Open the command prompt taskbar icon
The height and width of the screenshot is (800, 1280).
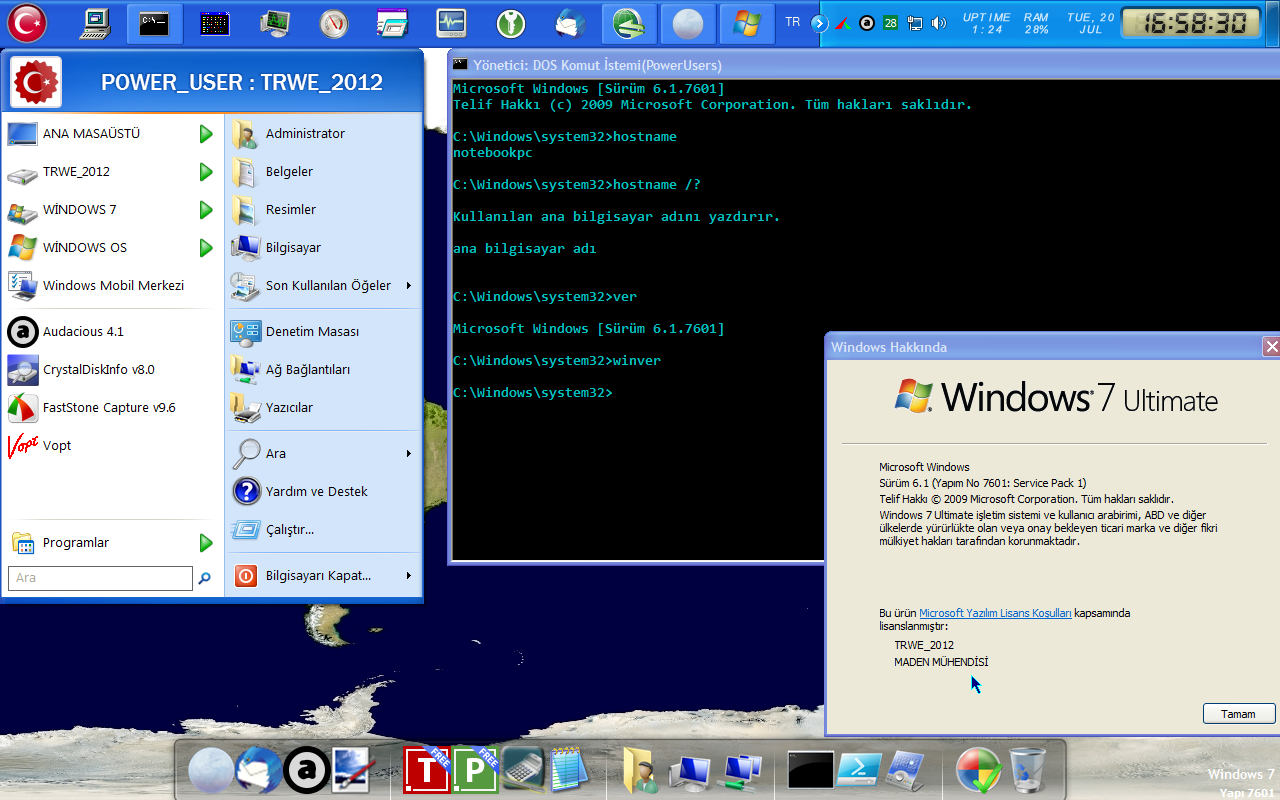click(x=154, y=23)
